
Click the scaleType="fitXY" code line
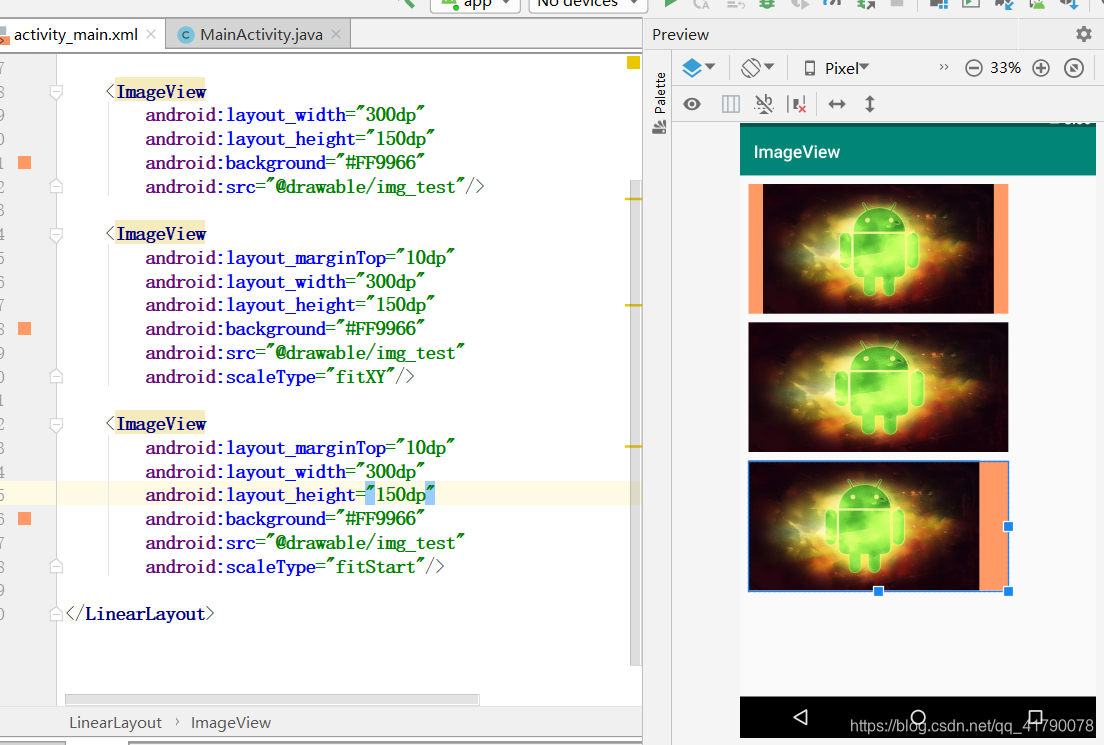pos(280,377)
